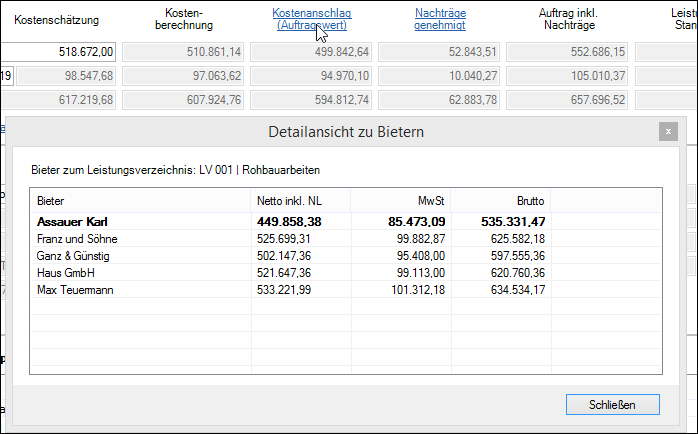Sort by the Bieter column header
Image resolution: width=698 pixels, height=434 pixels.
point(140,201)
